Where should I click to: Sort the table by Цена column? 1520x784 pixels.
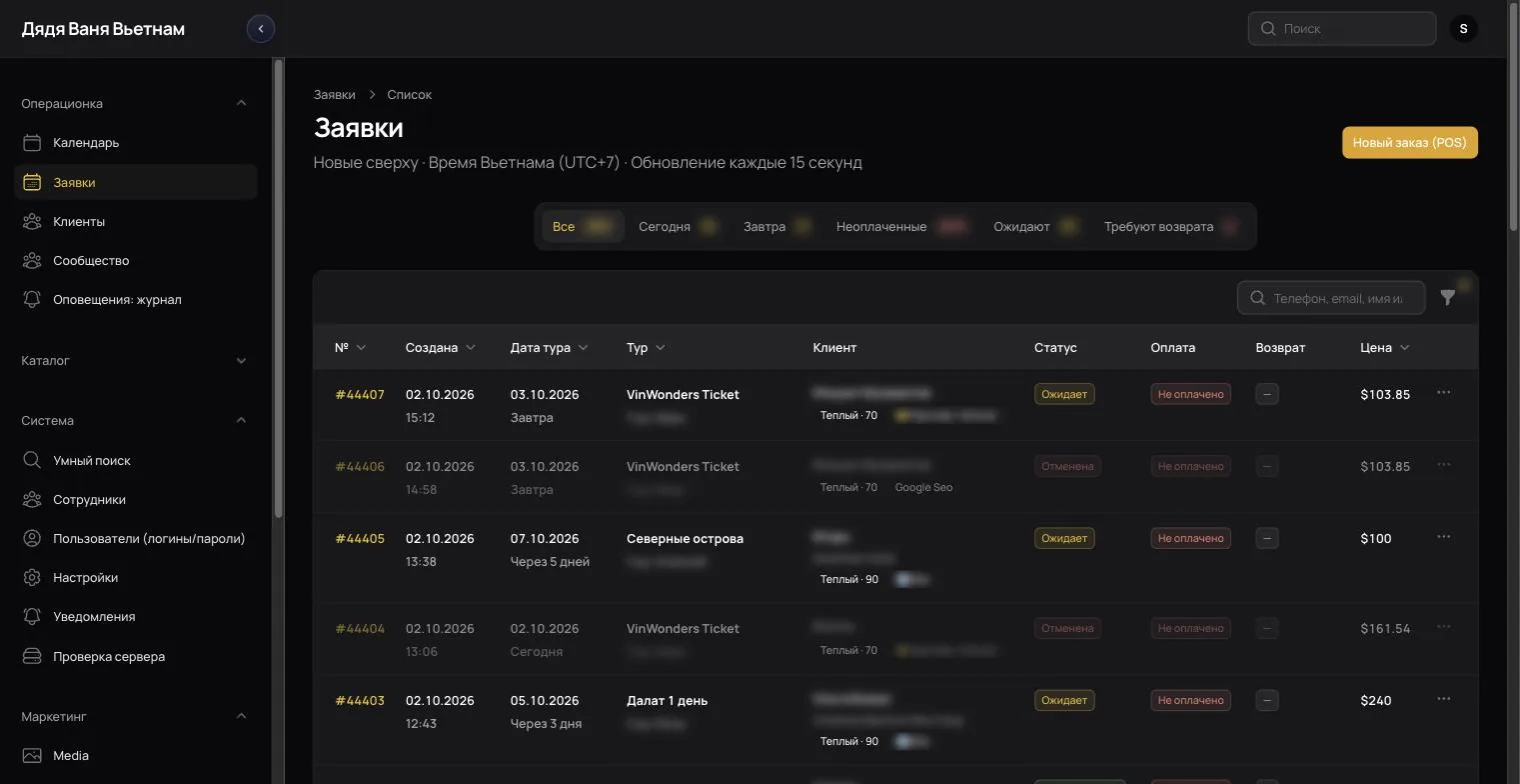[x=1385, y=348]
